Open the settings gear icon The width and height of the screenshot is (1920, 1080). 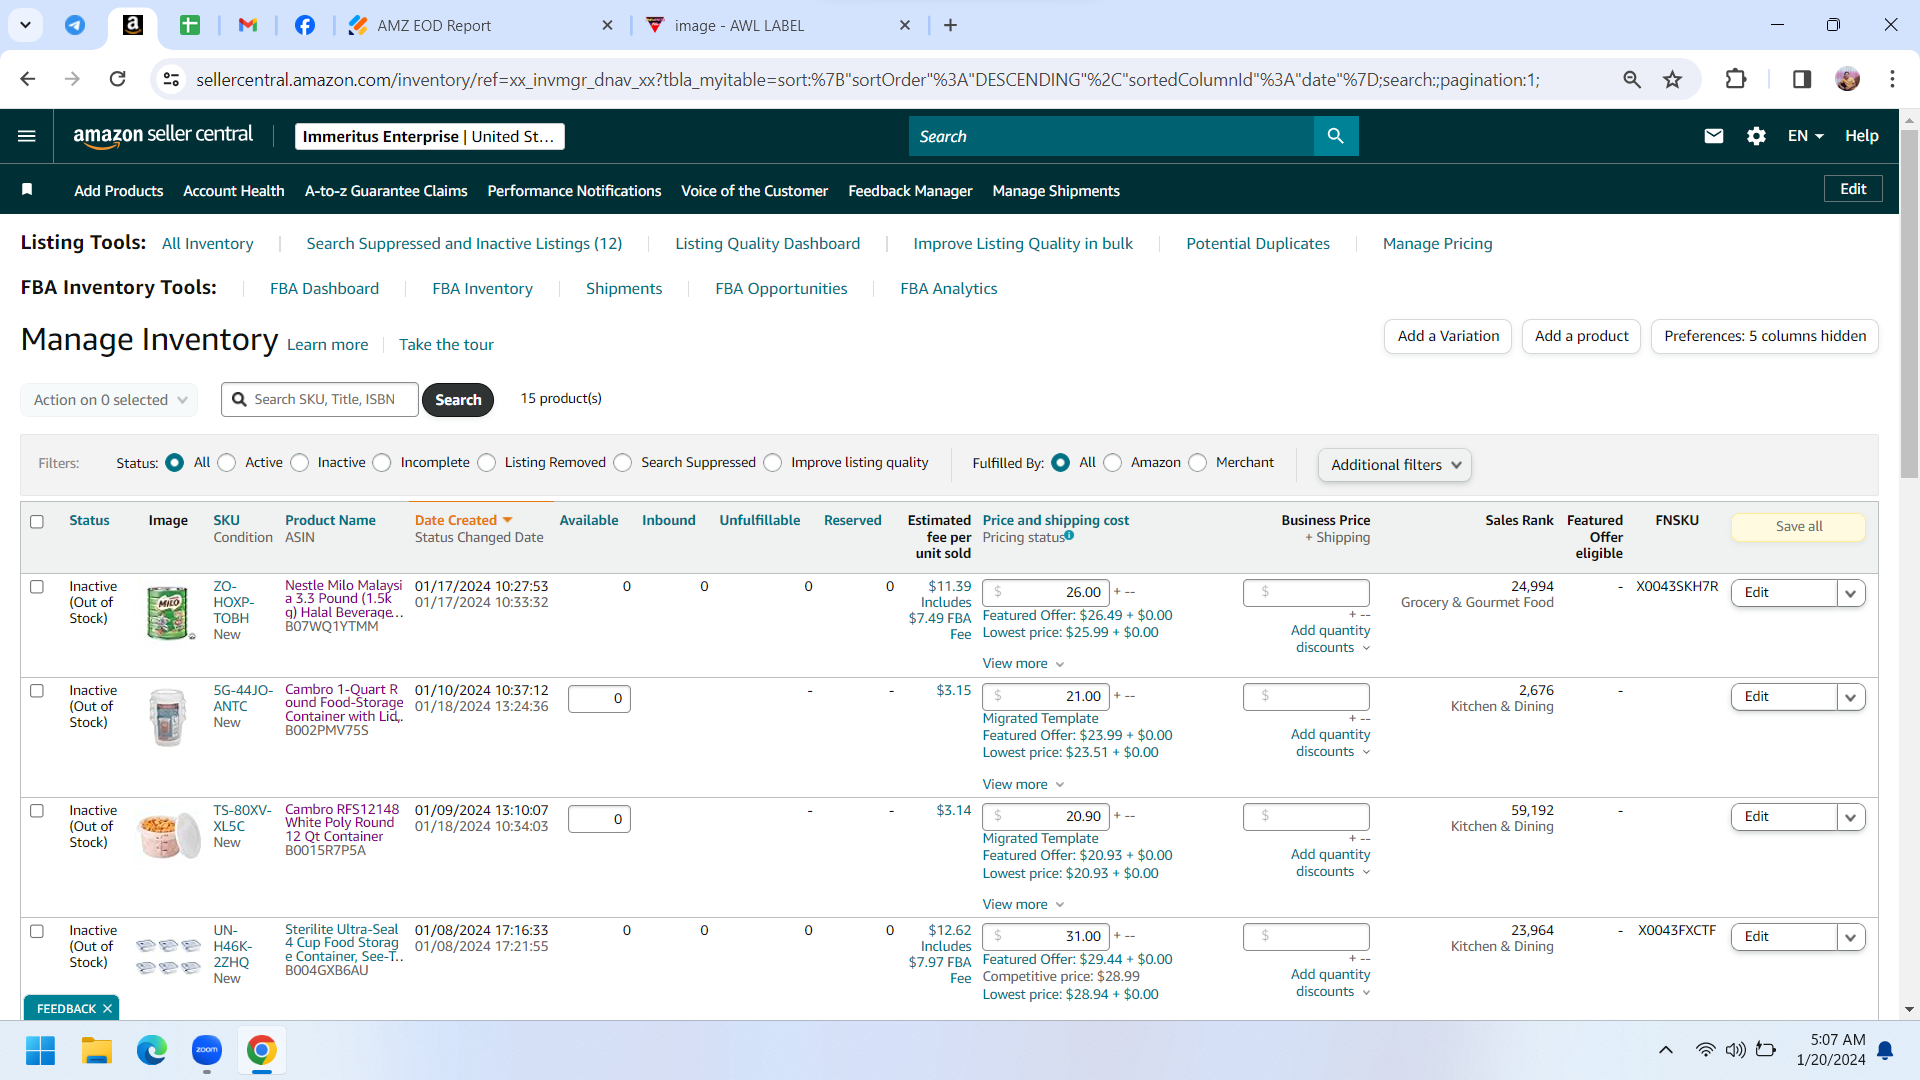point(1756,136)
